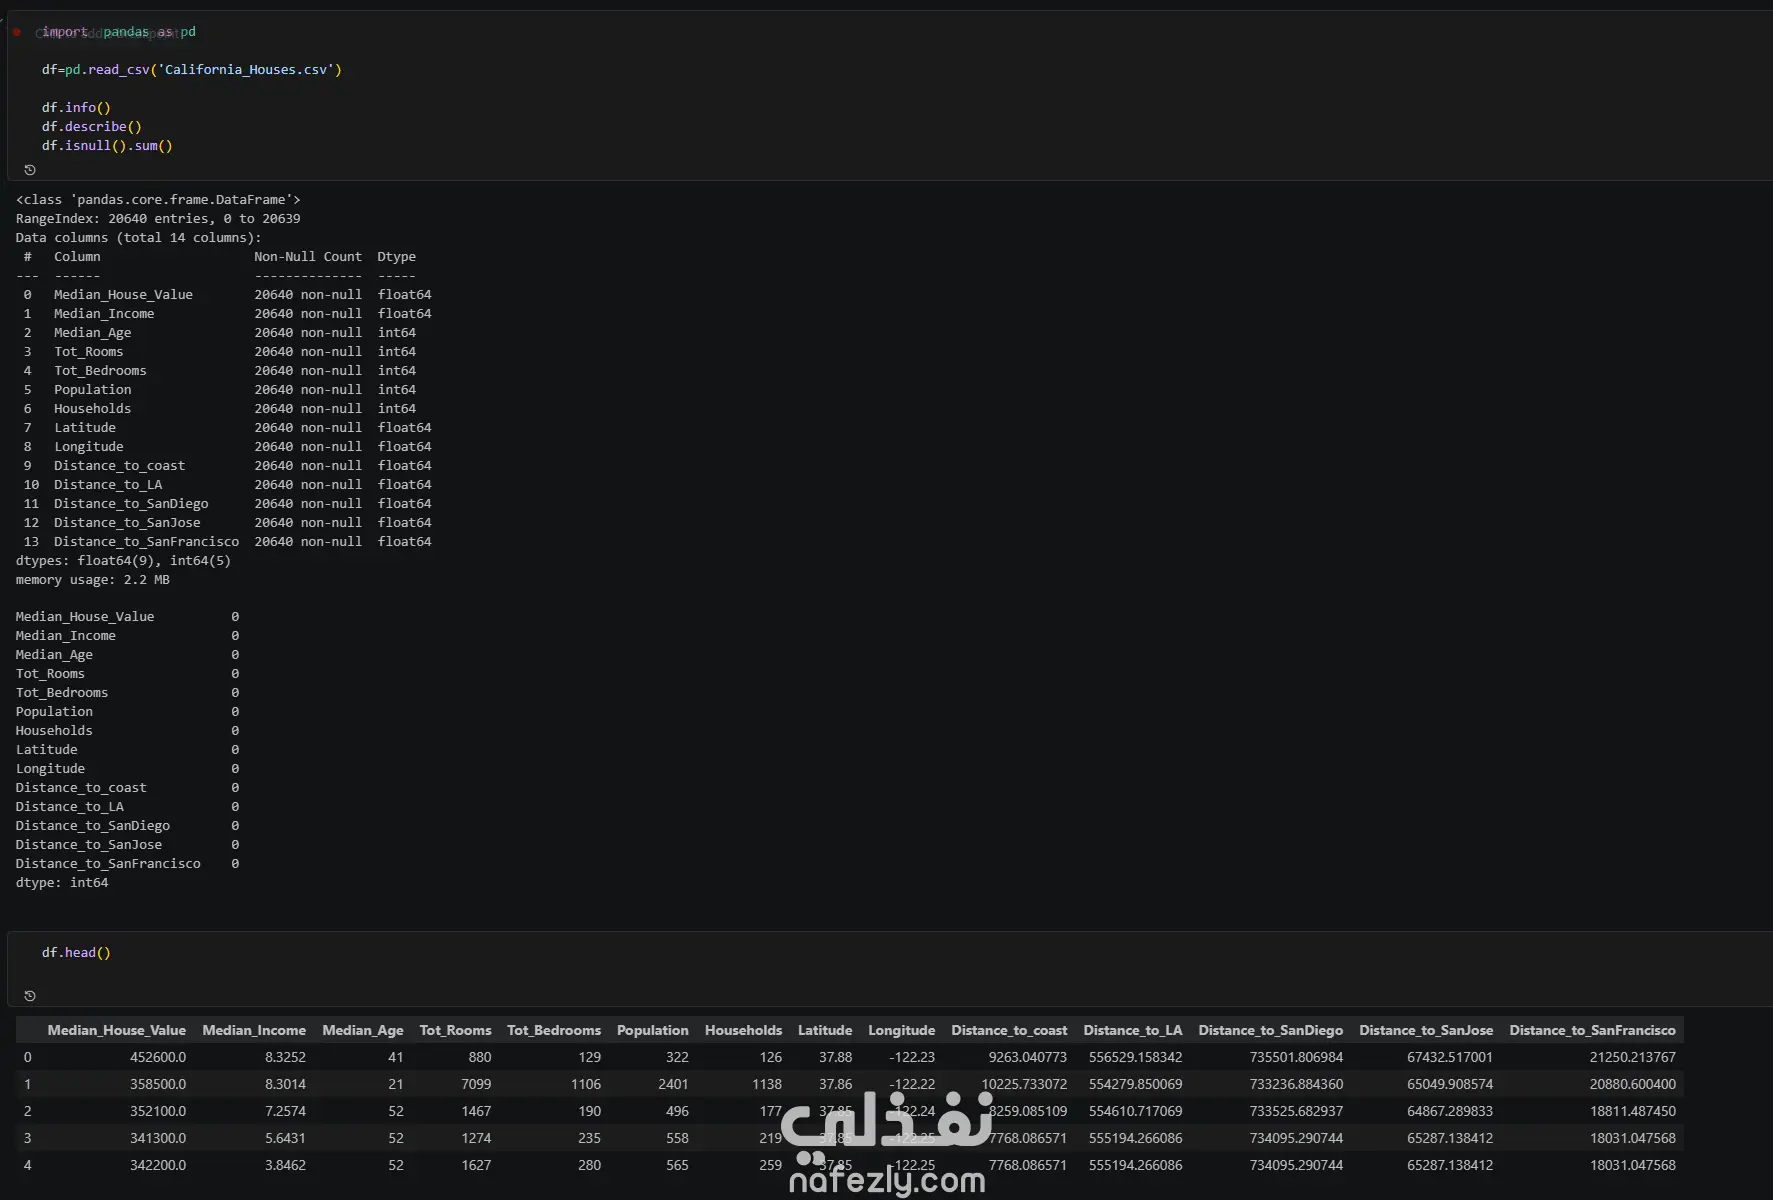Click the Median_Income value 7.2574
Screen dimensions: 1773x1200
286,1111
